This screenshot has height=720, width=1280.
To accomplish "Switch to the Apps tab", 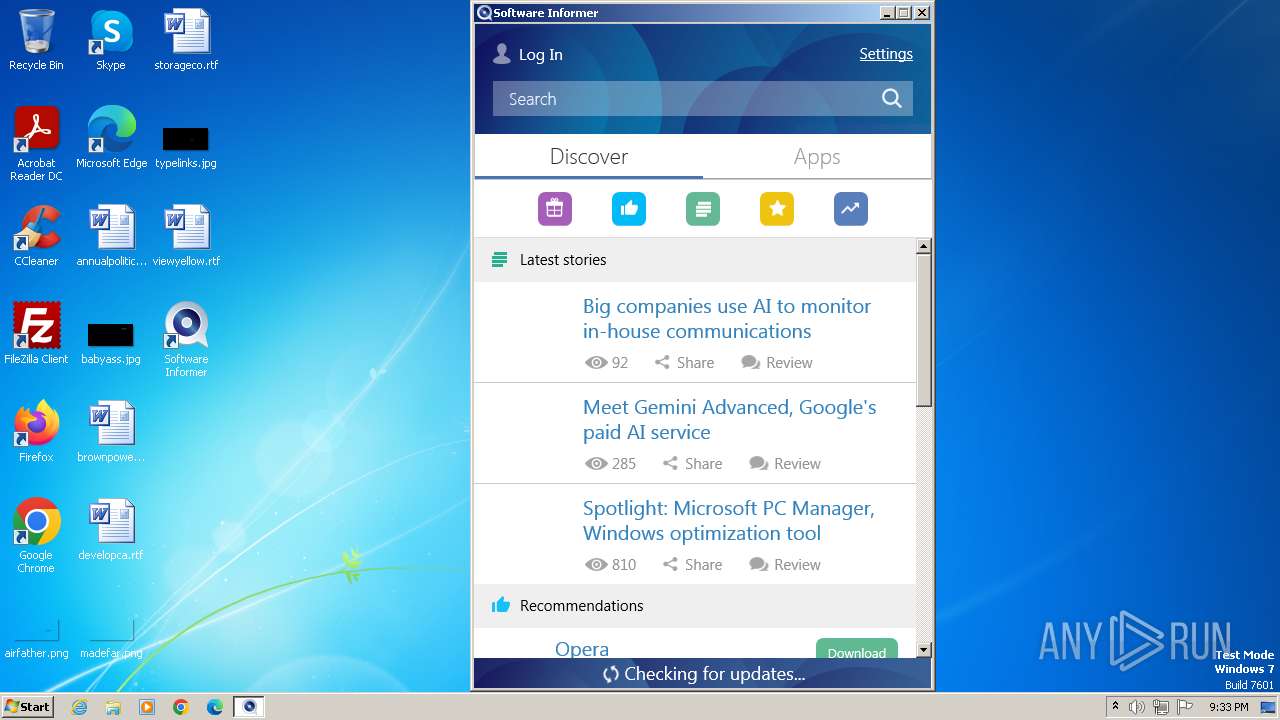I will pyautogui.click(x=817, y=156).
